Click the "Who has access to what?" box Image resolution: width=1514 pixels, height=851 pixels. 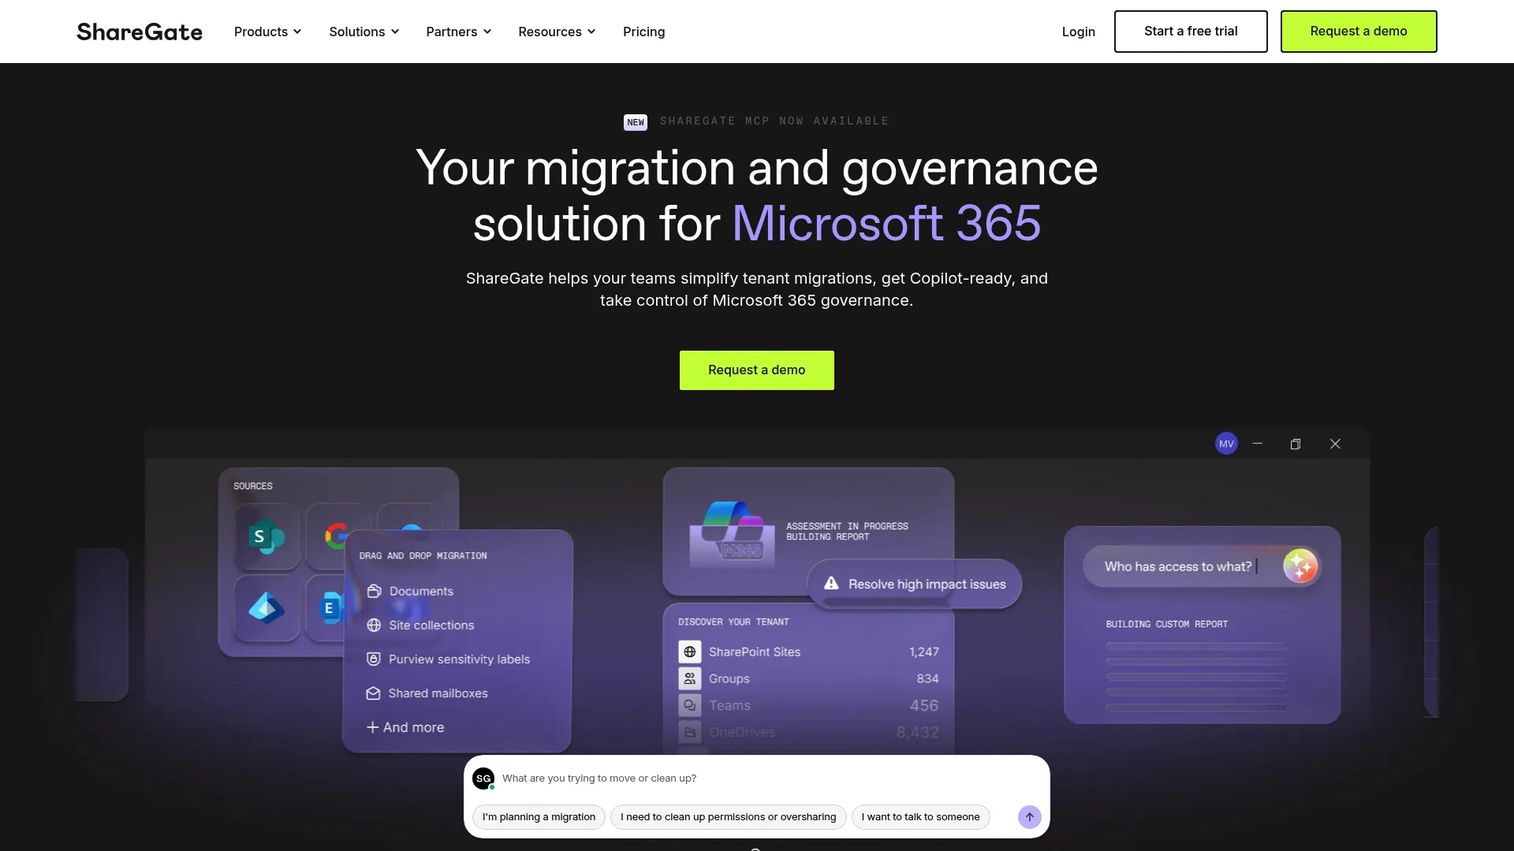1201,566
